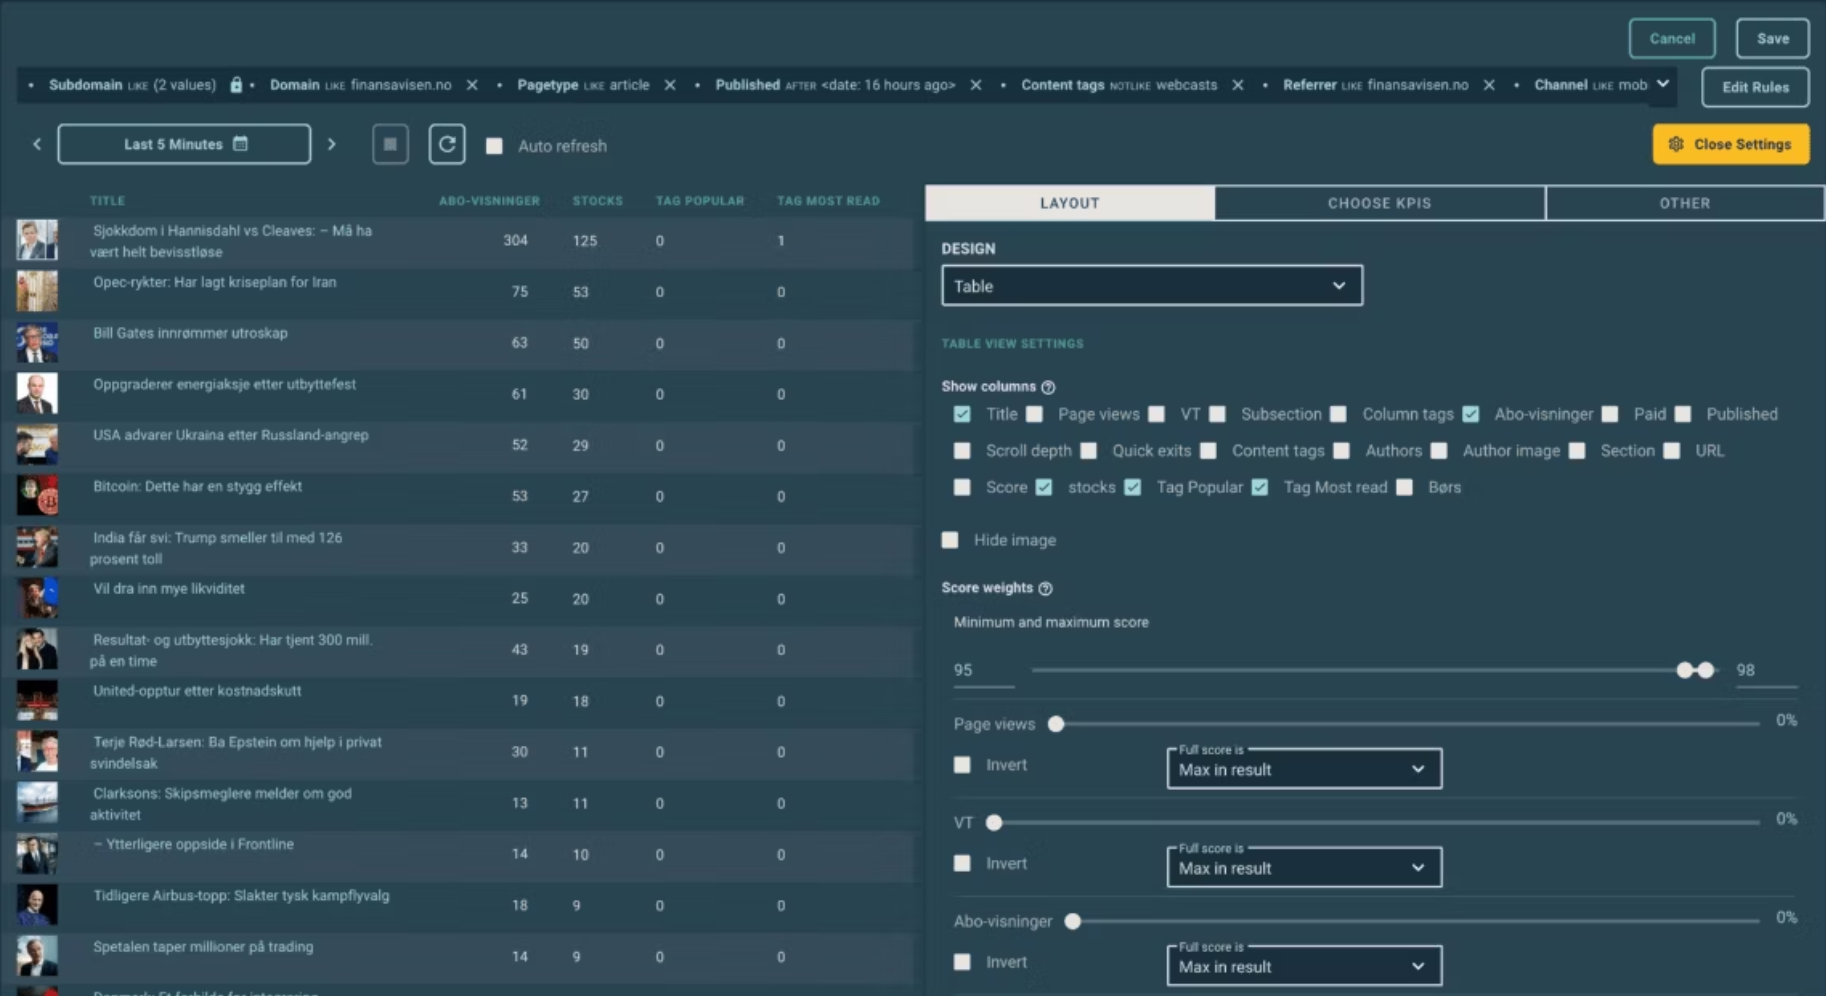Click the refresh icon button
Viewport: 1826px width, 996px height.
point(447,145)
